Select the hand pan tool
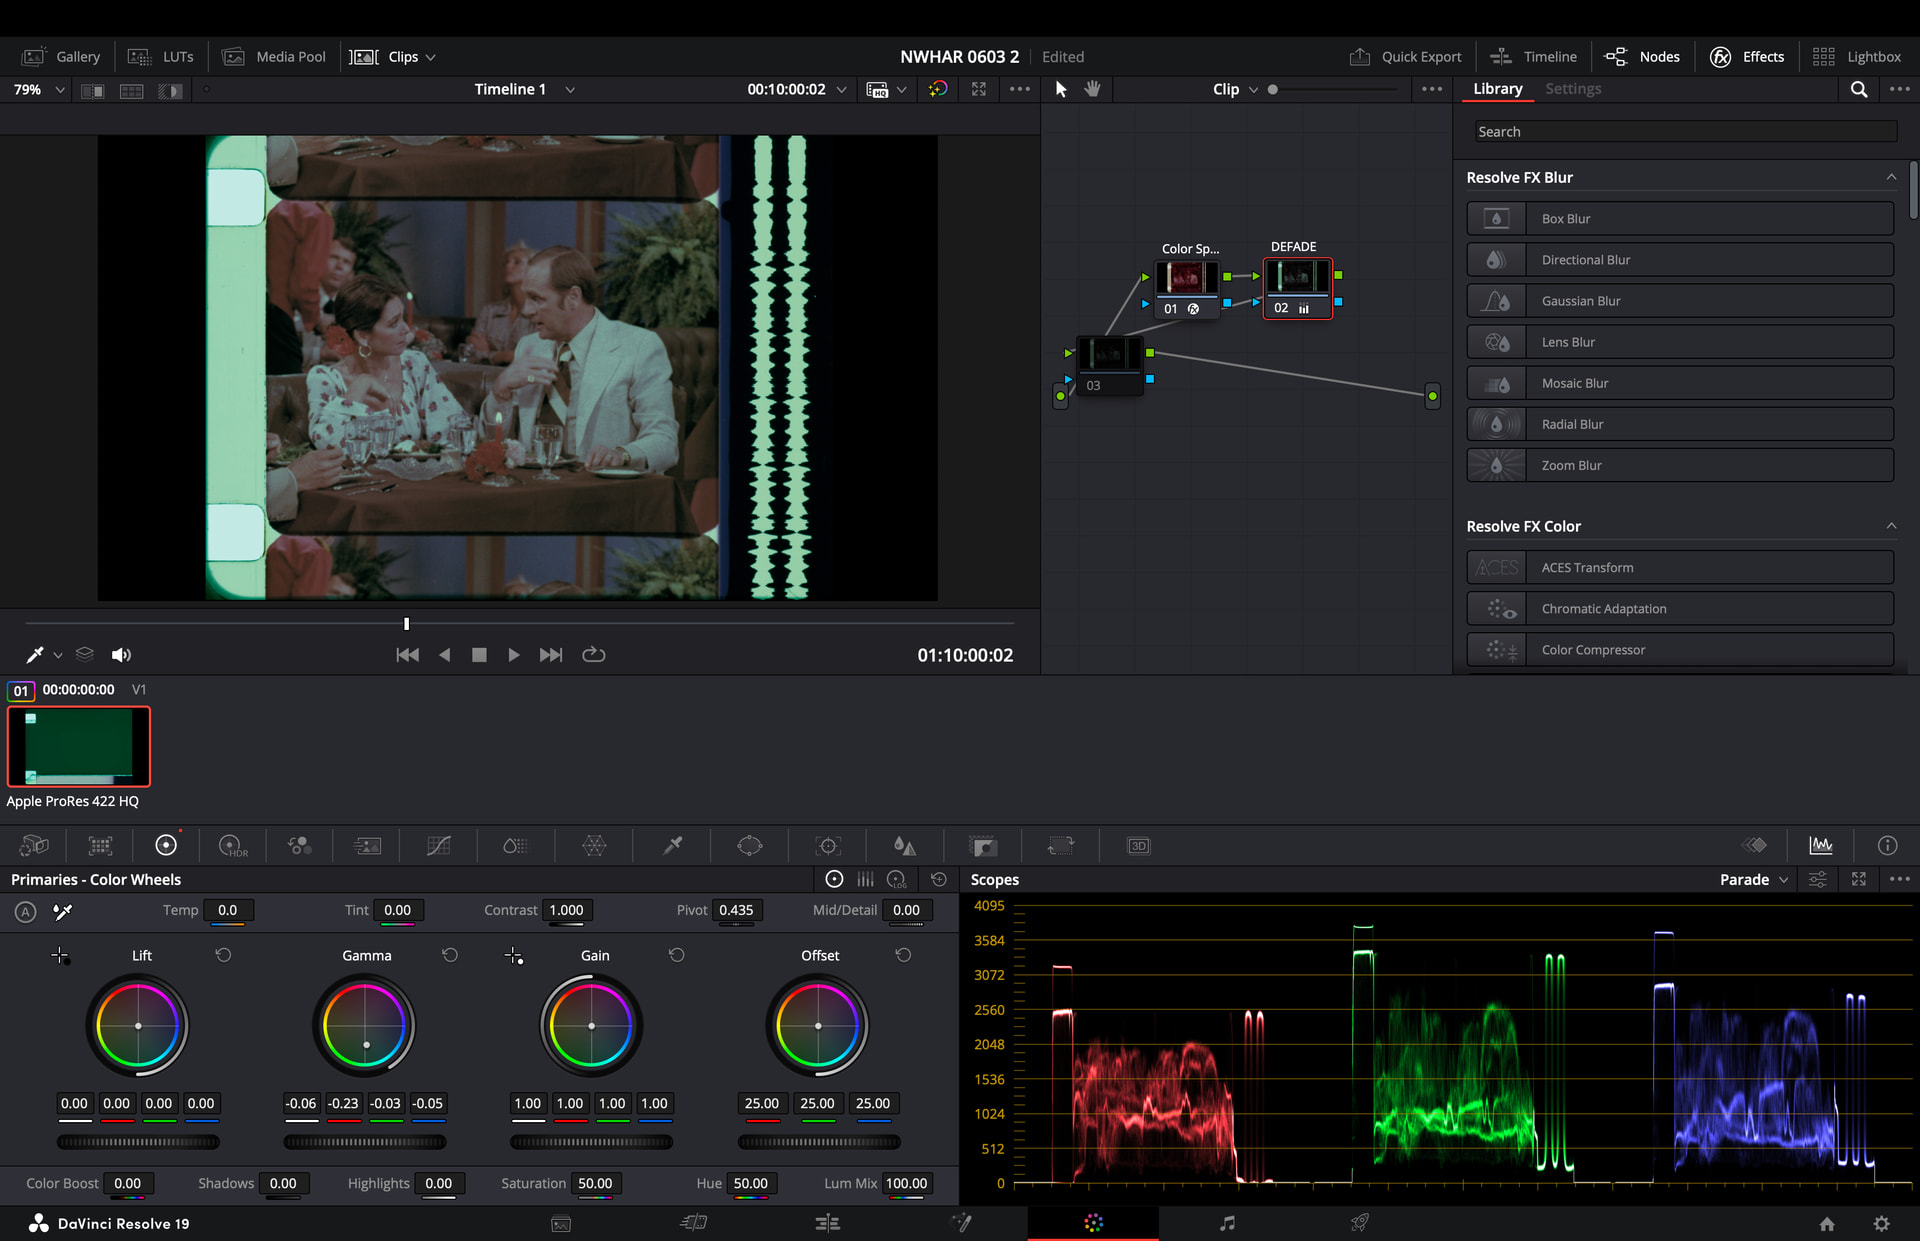Screen dimensions: 1920x1241 [1092, 89]
